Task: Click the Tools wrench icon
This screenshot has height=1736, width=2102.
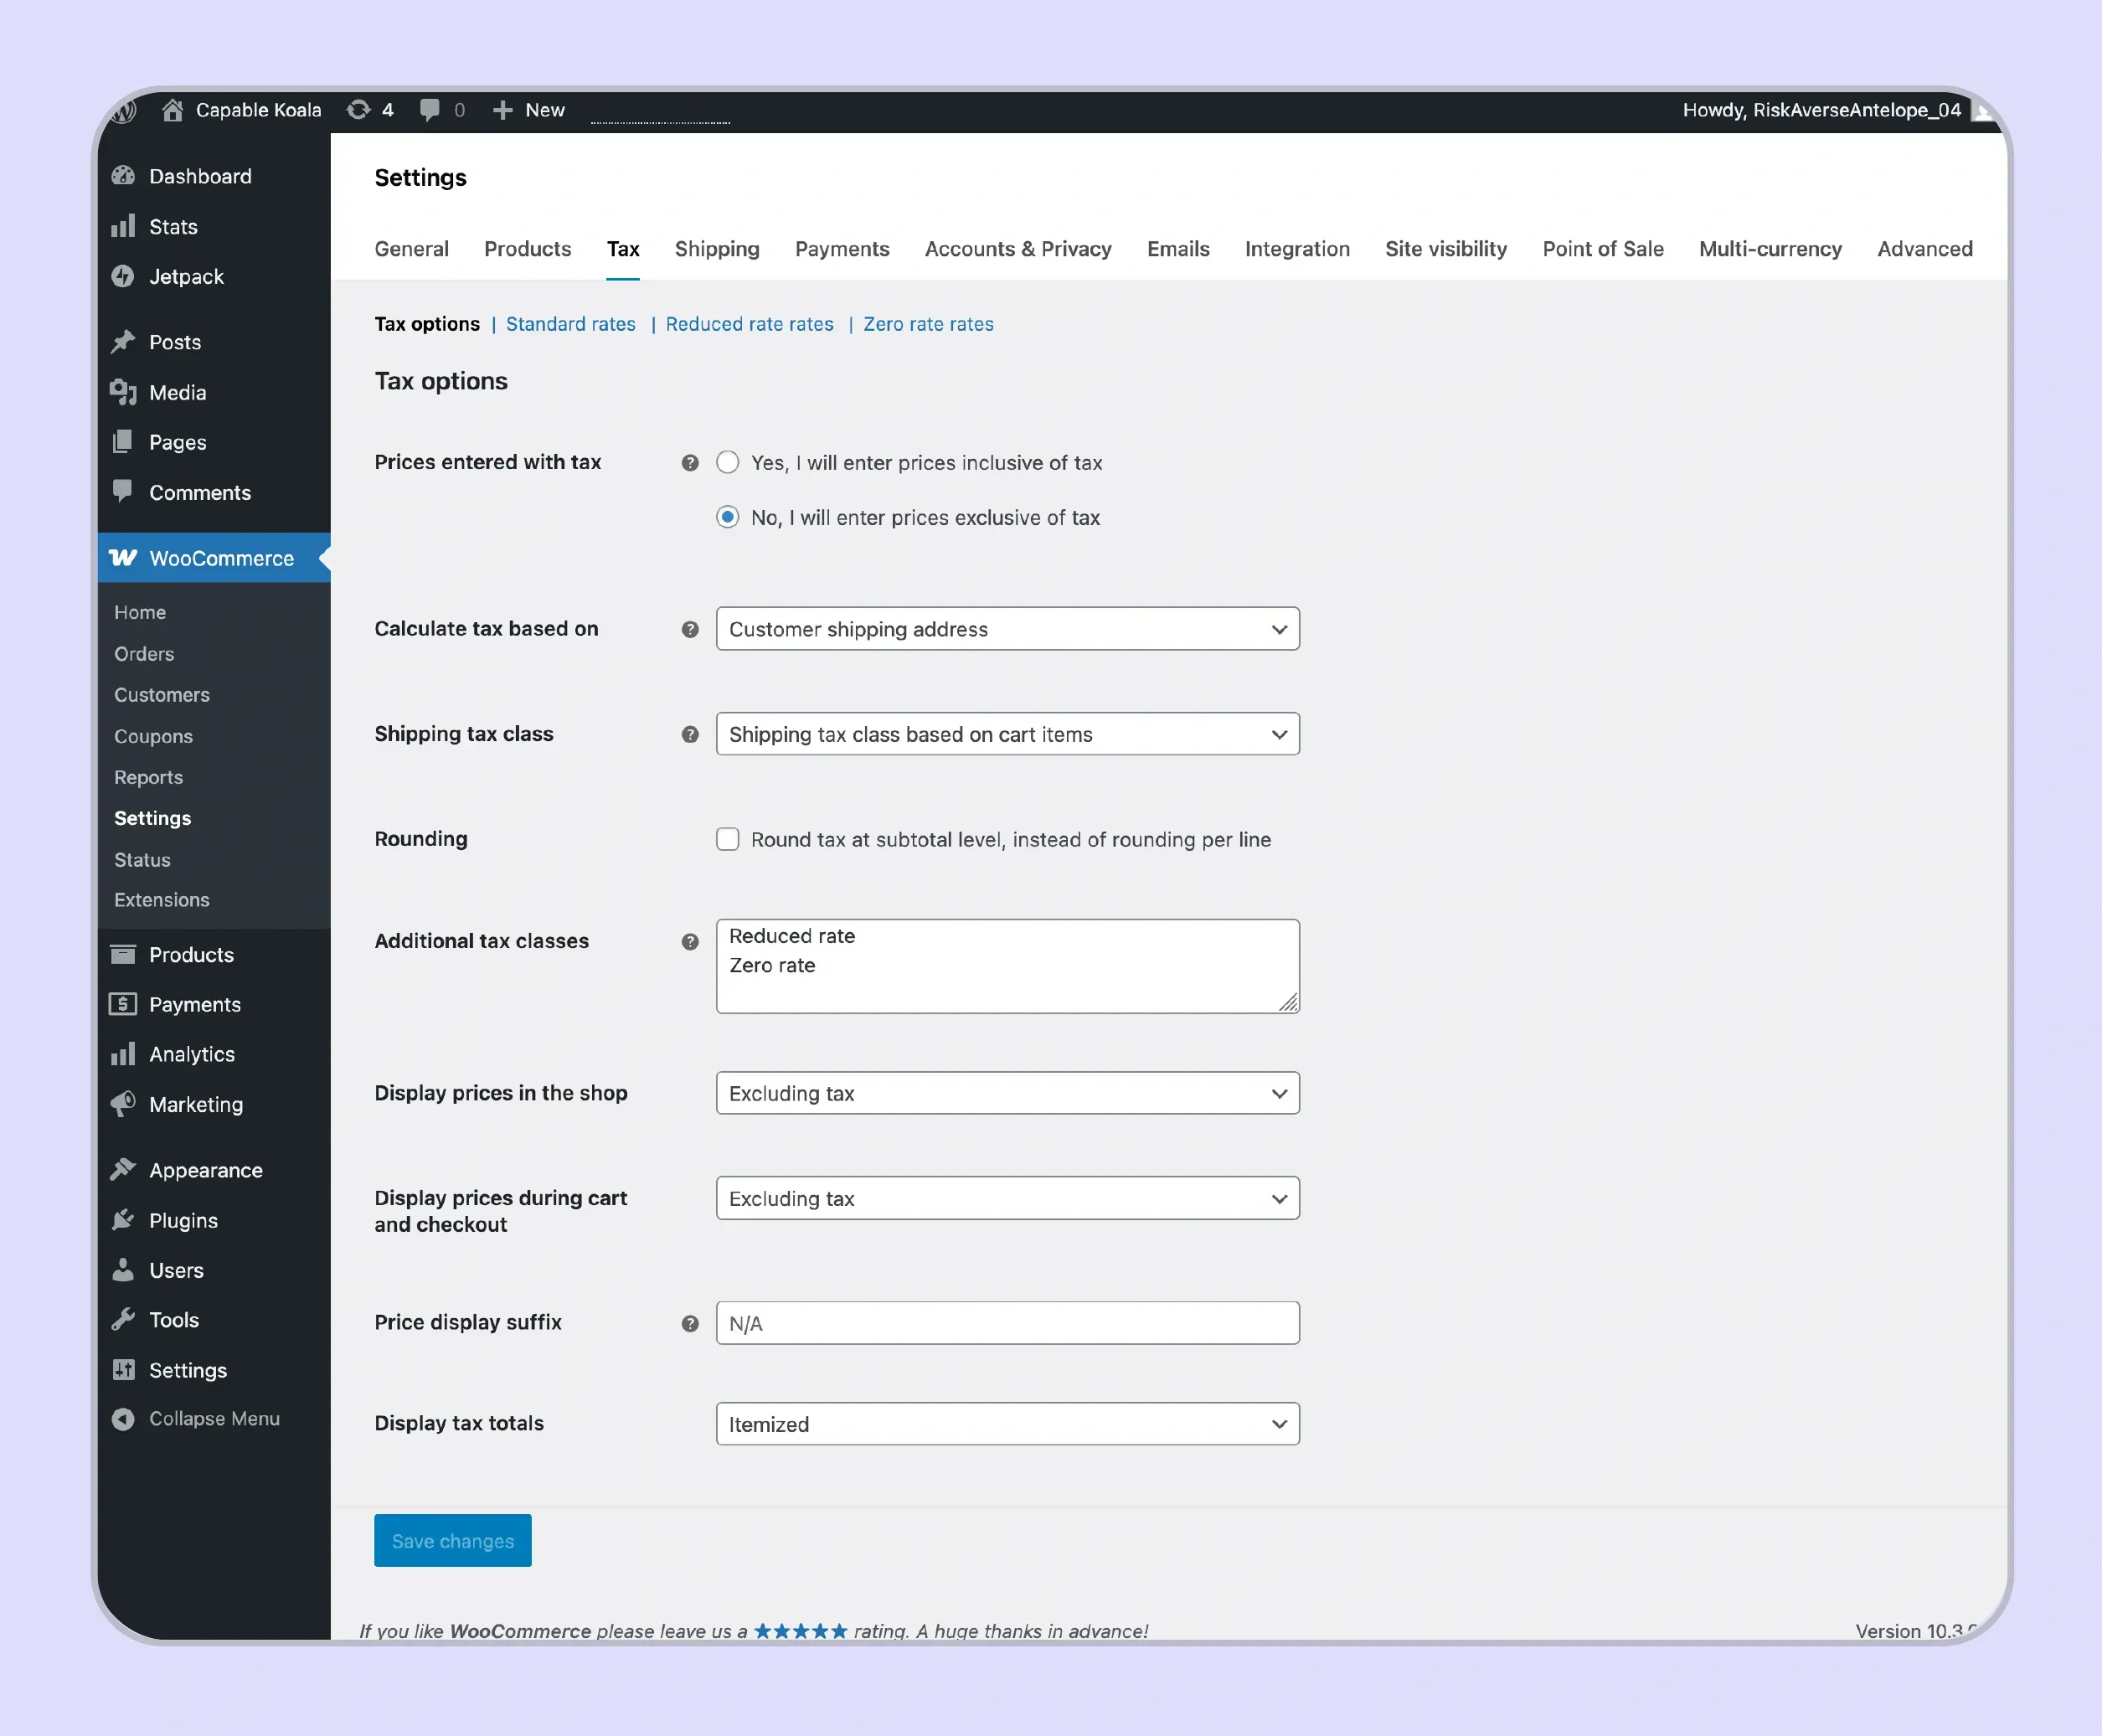Action: pyautogui.click(x=123, y=1320)
